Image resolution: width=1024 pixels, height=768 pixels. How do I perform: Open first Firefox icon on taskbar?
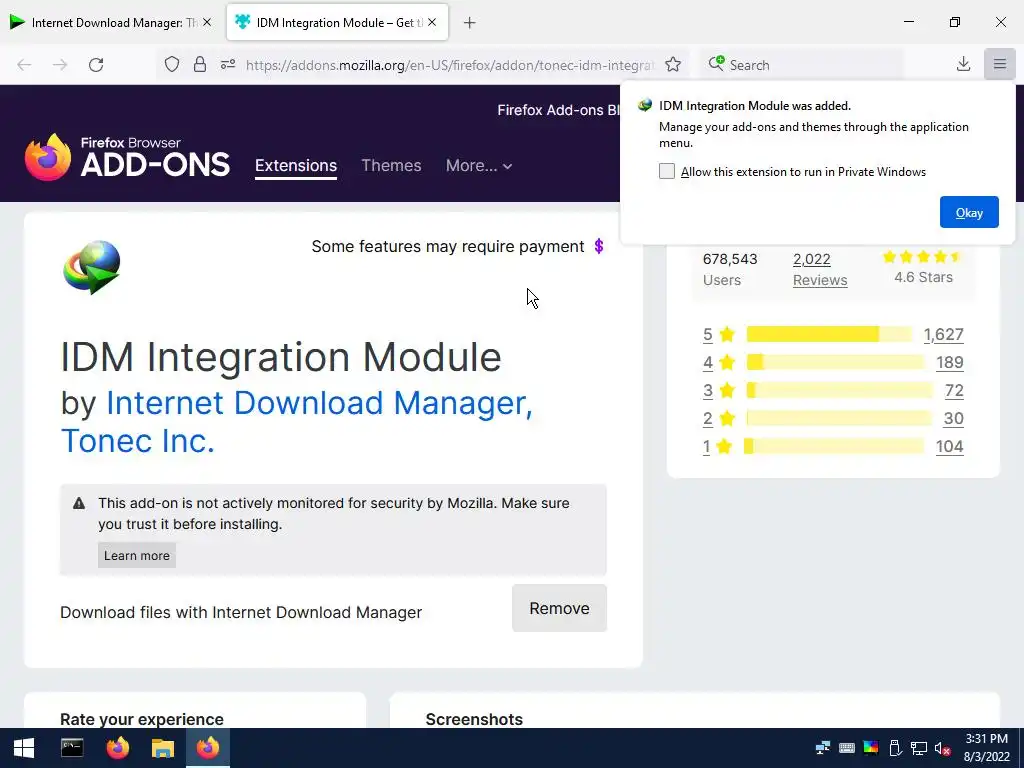coord(118,748)
